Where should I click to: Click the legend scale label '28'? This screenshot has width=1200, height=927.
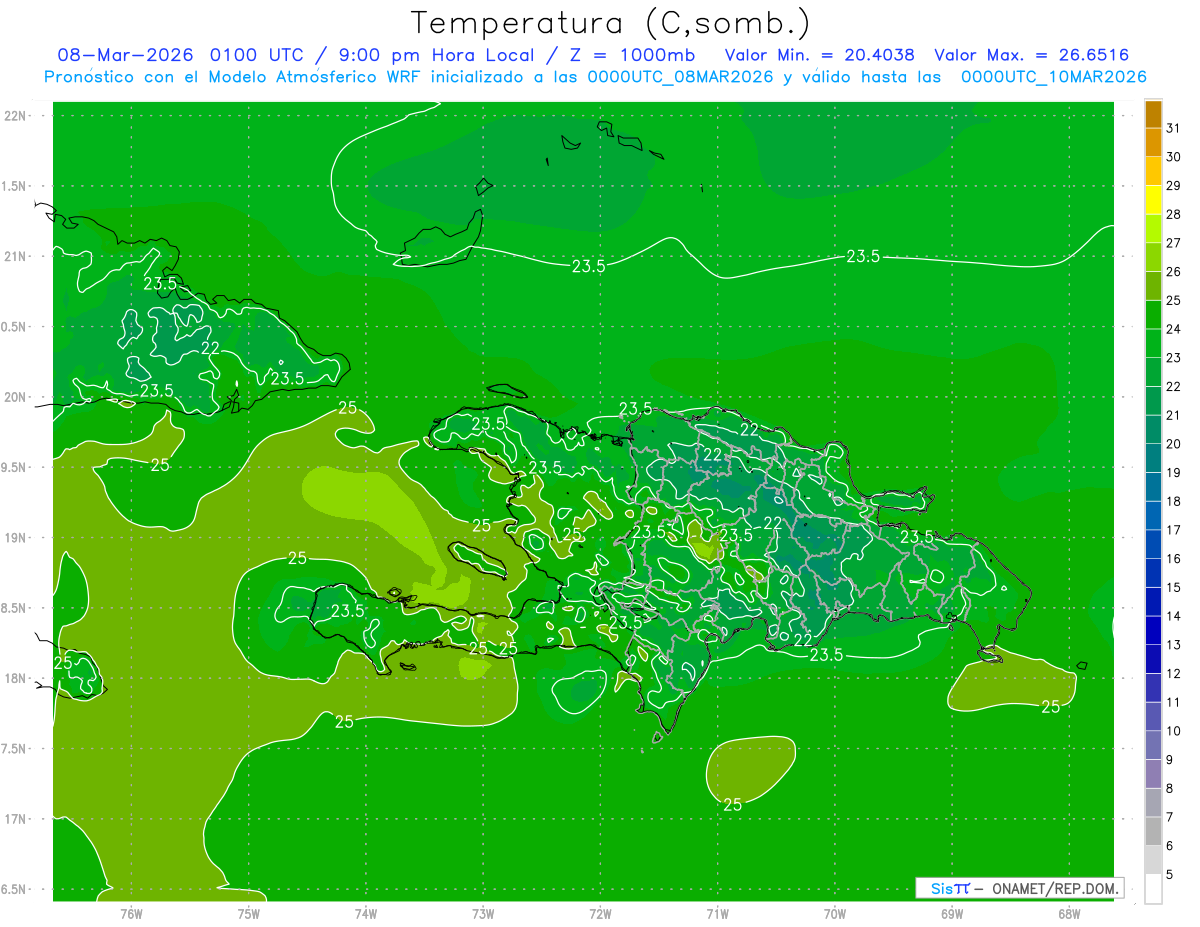coord(1173,215)
